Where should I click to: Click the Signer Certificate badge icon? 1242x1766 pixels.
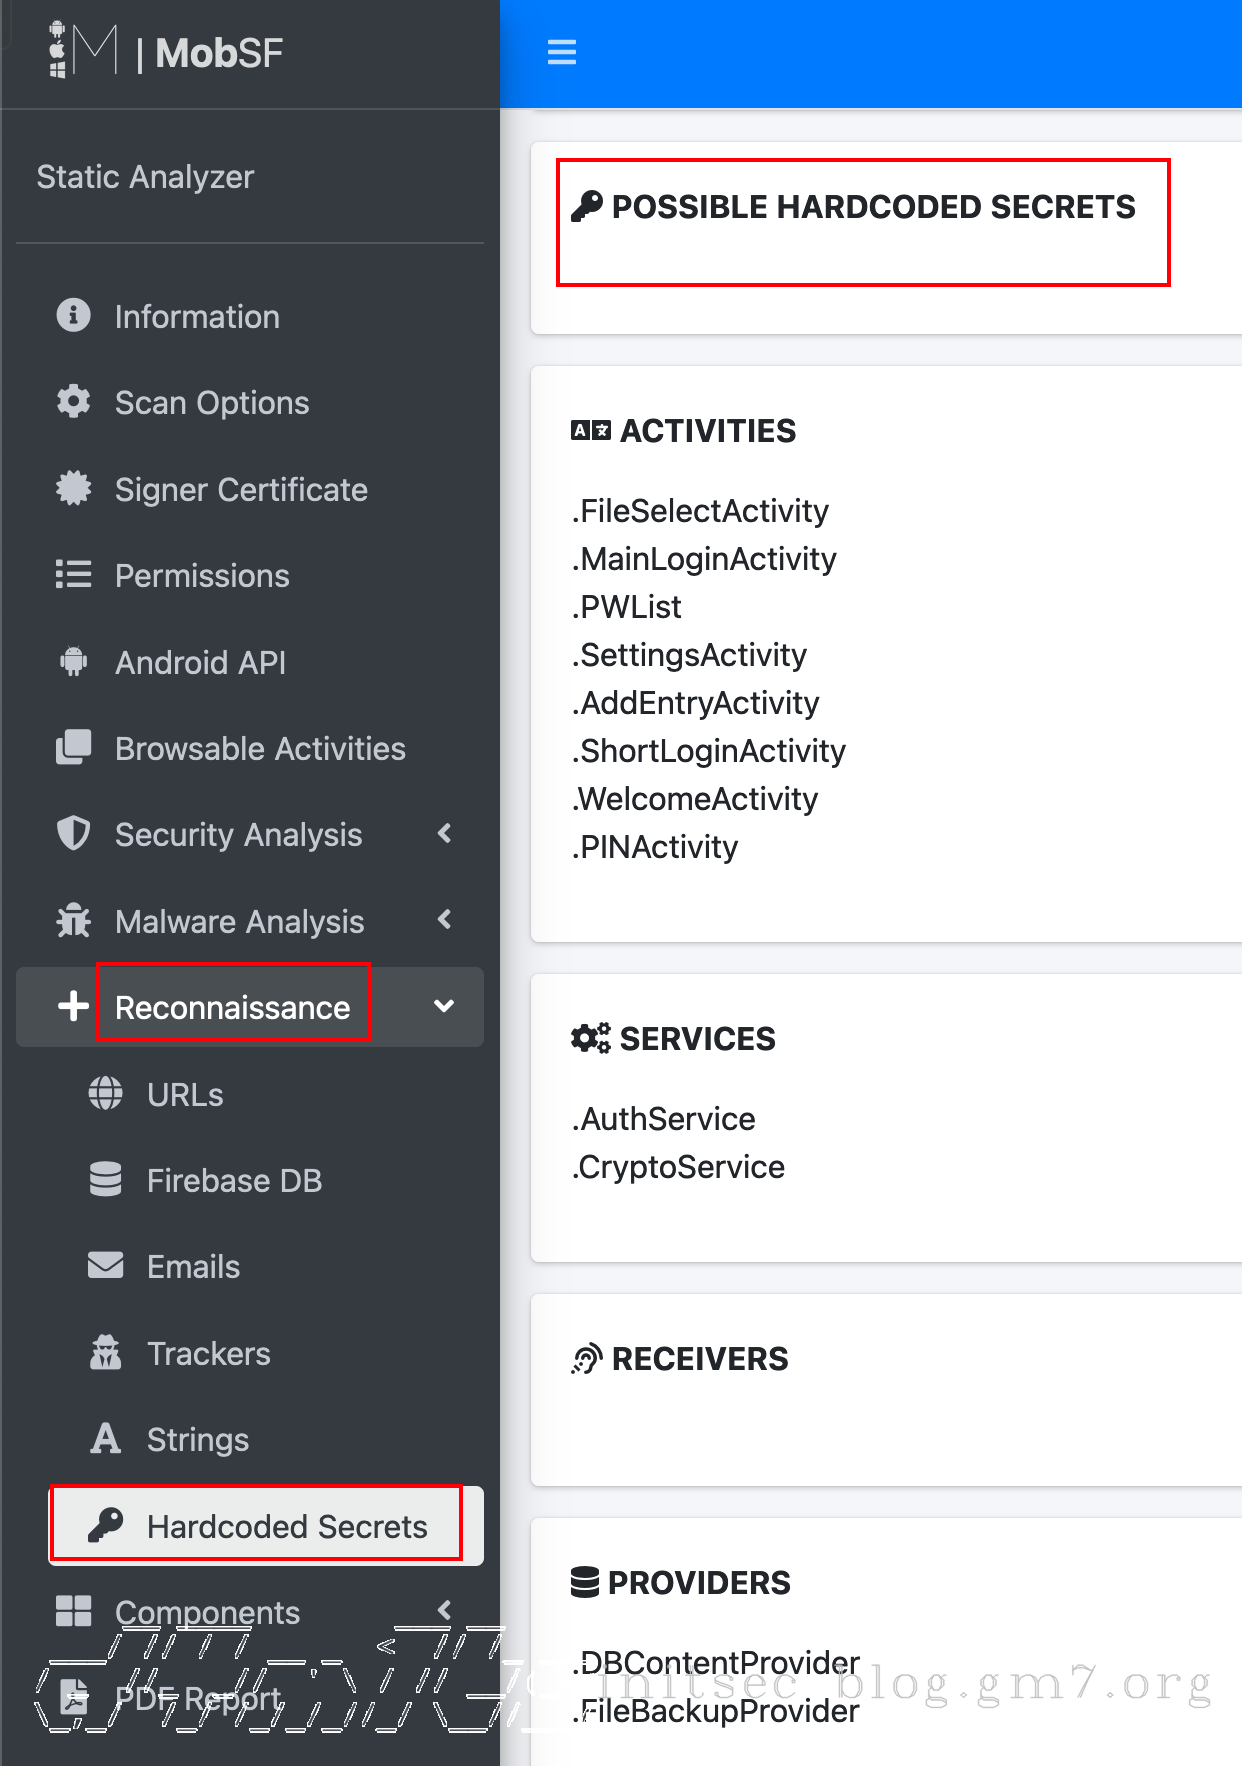[73, 489]
